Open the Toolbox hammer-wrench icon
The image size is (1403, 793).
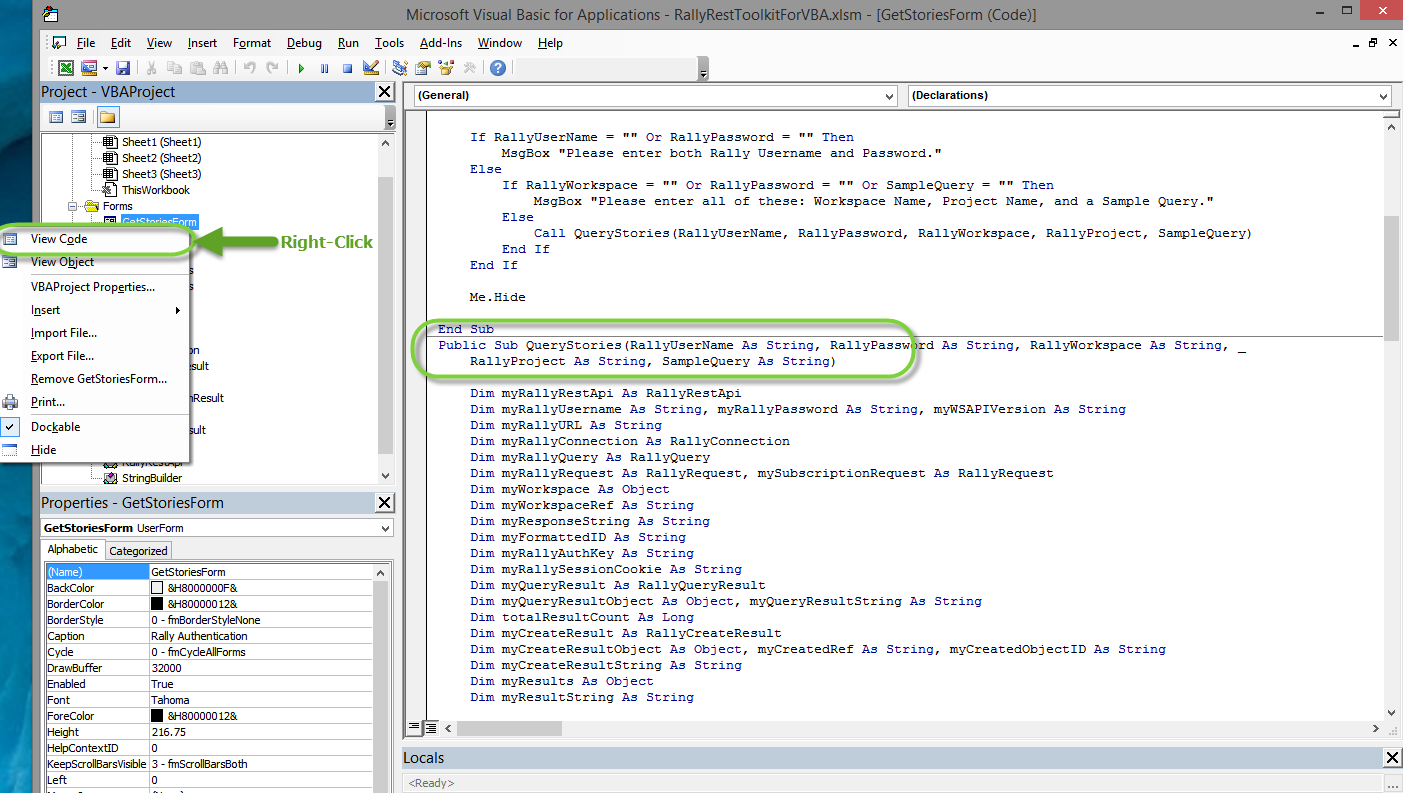coord(469,68)
